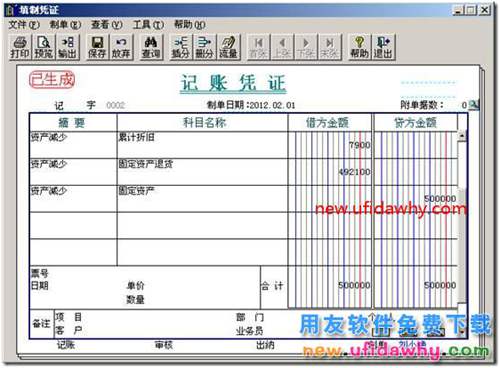
Task: Open the 文件(F) menu
Action: pos(24,25)
